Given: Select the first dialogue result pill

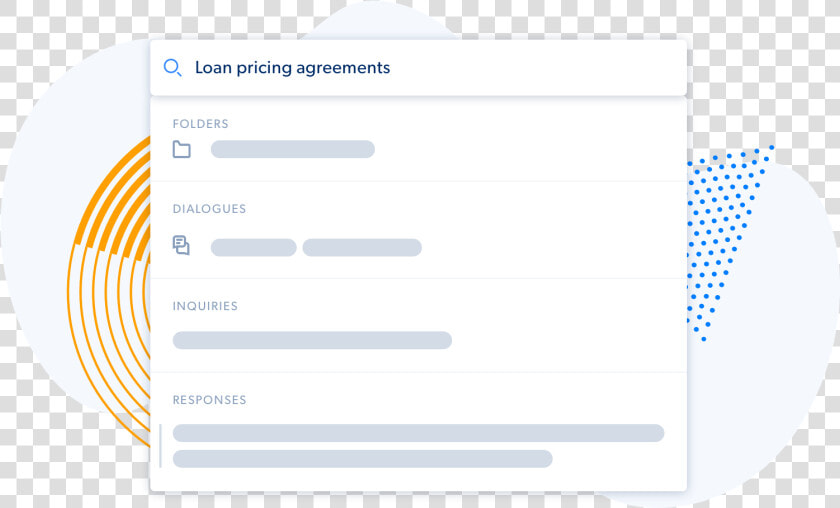Looking at the screenshot, I should click(253, 248).
